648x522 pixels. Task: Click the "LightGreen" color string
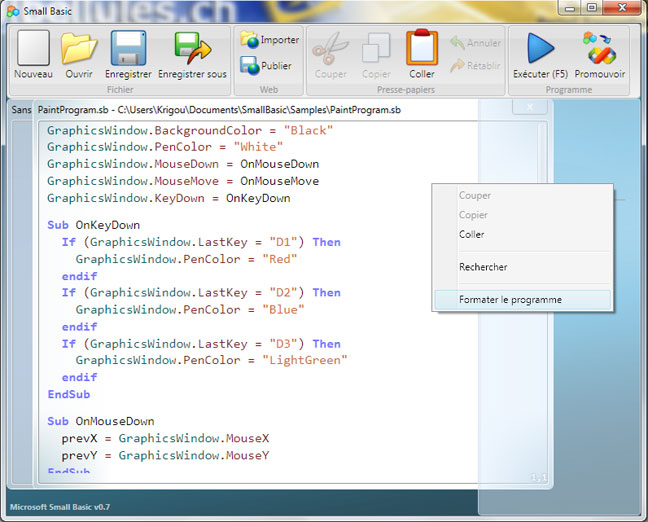(x=305, y=360)
